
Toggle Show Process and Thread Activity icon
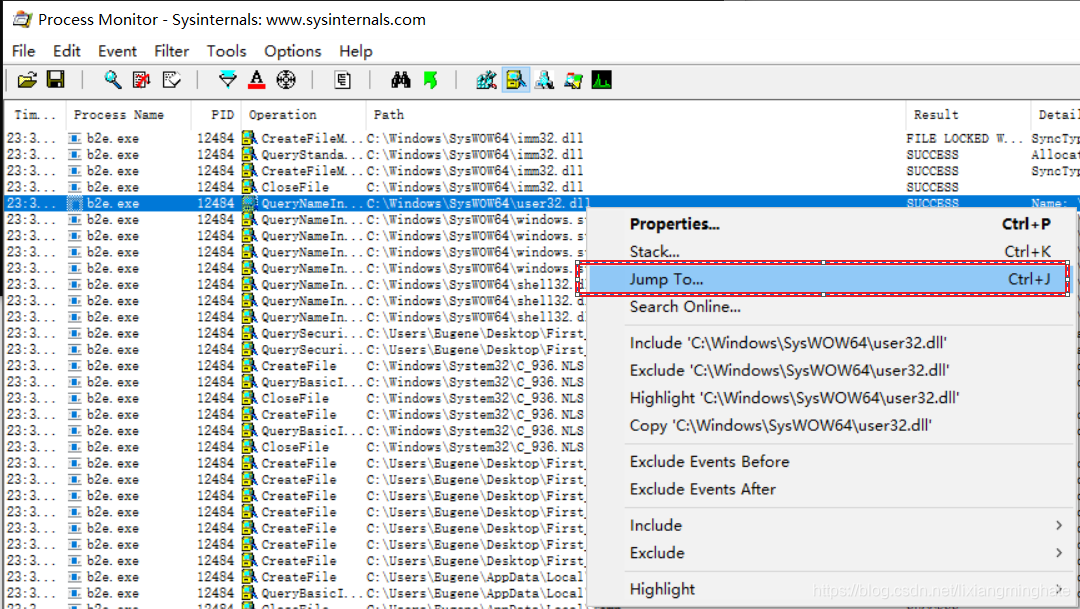(573, 80)
